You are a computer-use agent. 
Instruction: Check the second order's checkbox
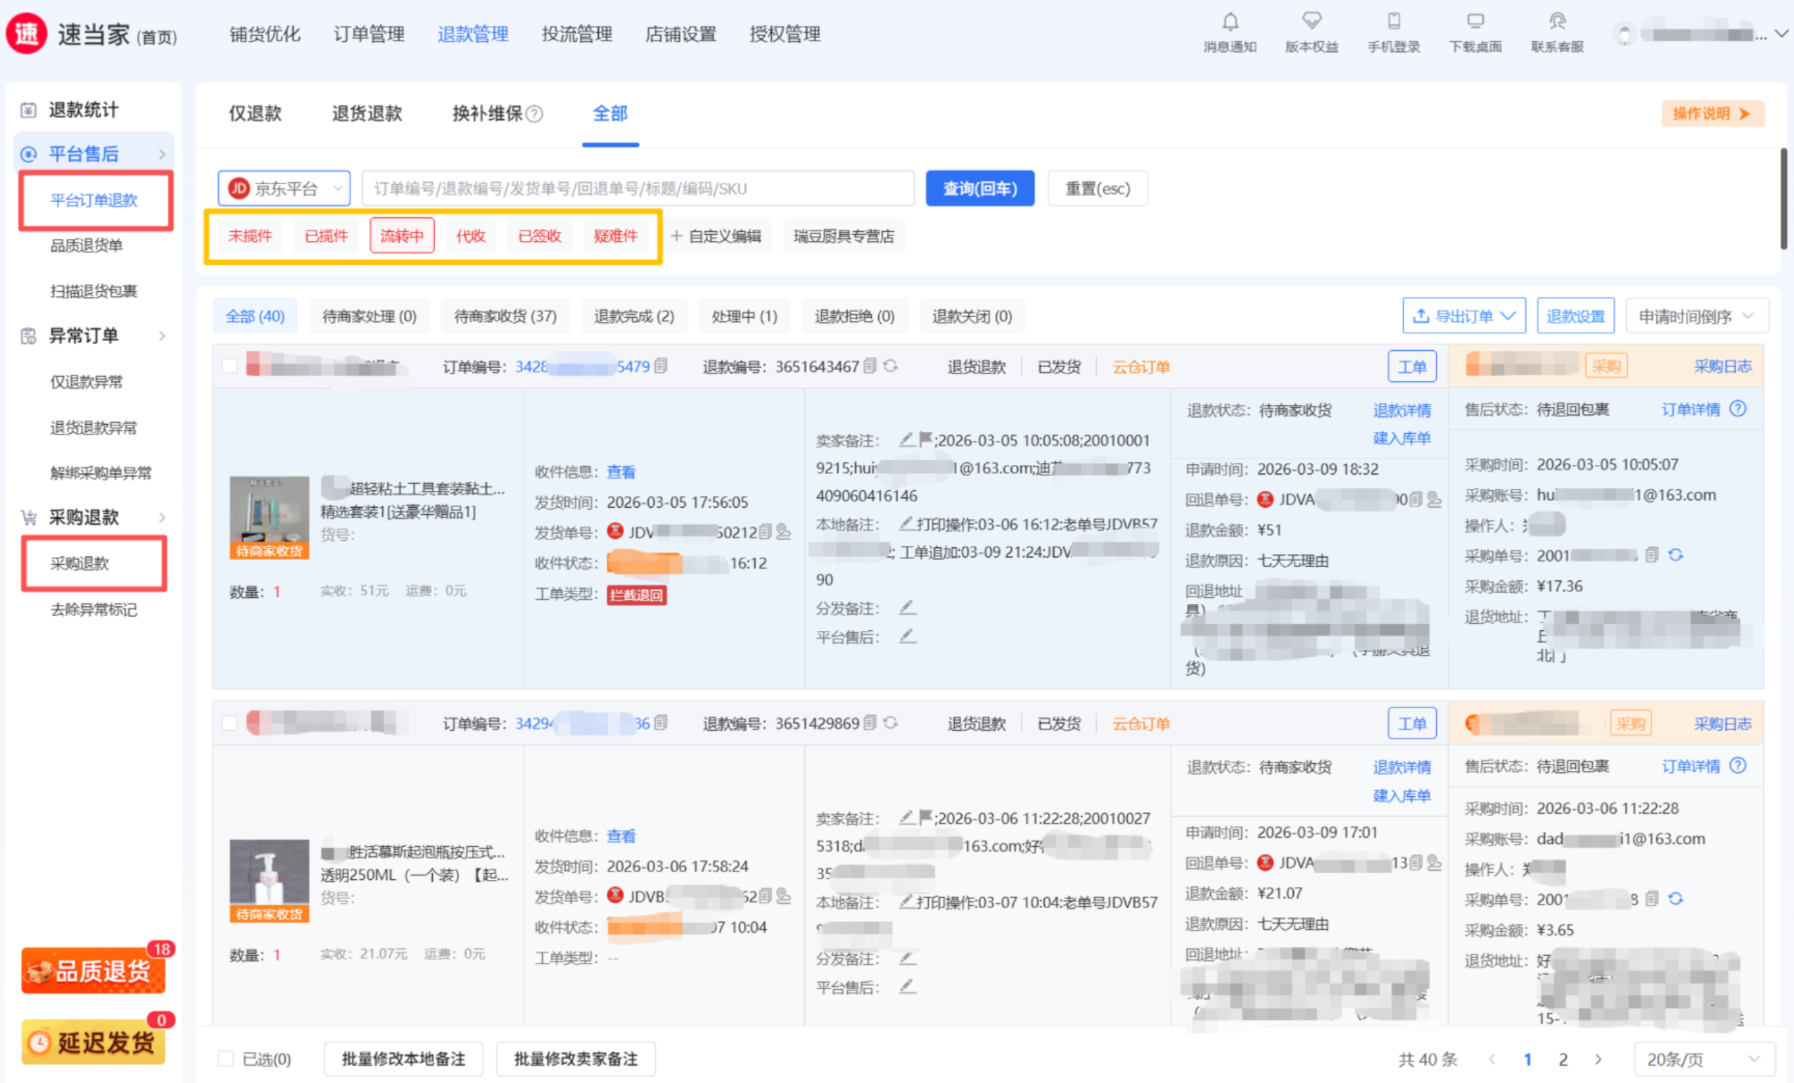tap(229, 723)
